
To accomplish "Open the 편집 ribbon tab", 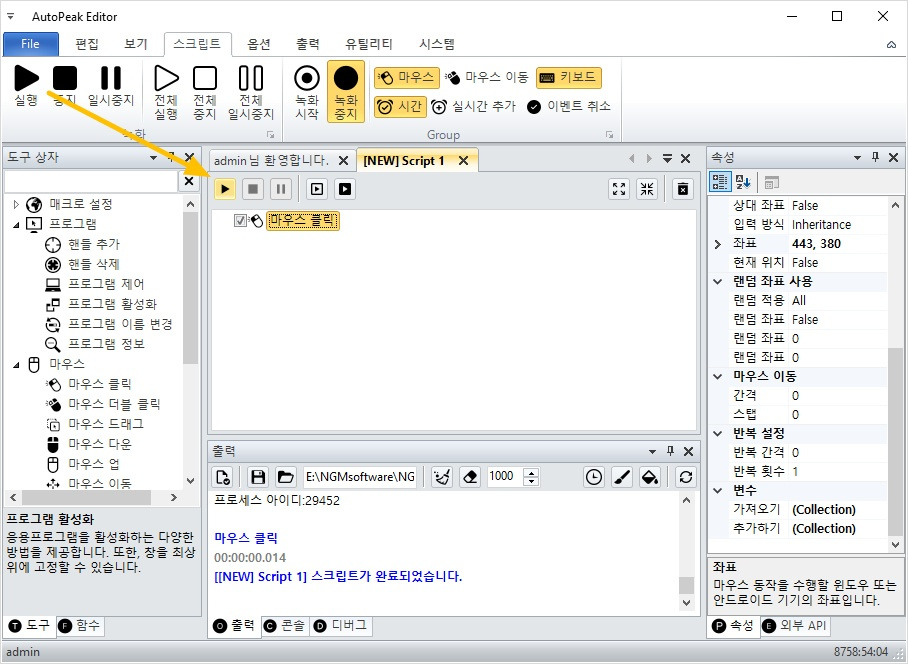I will click(87, 44).
